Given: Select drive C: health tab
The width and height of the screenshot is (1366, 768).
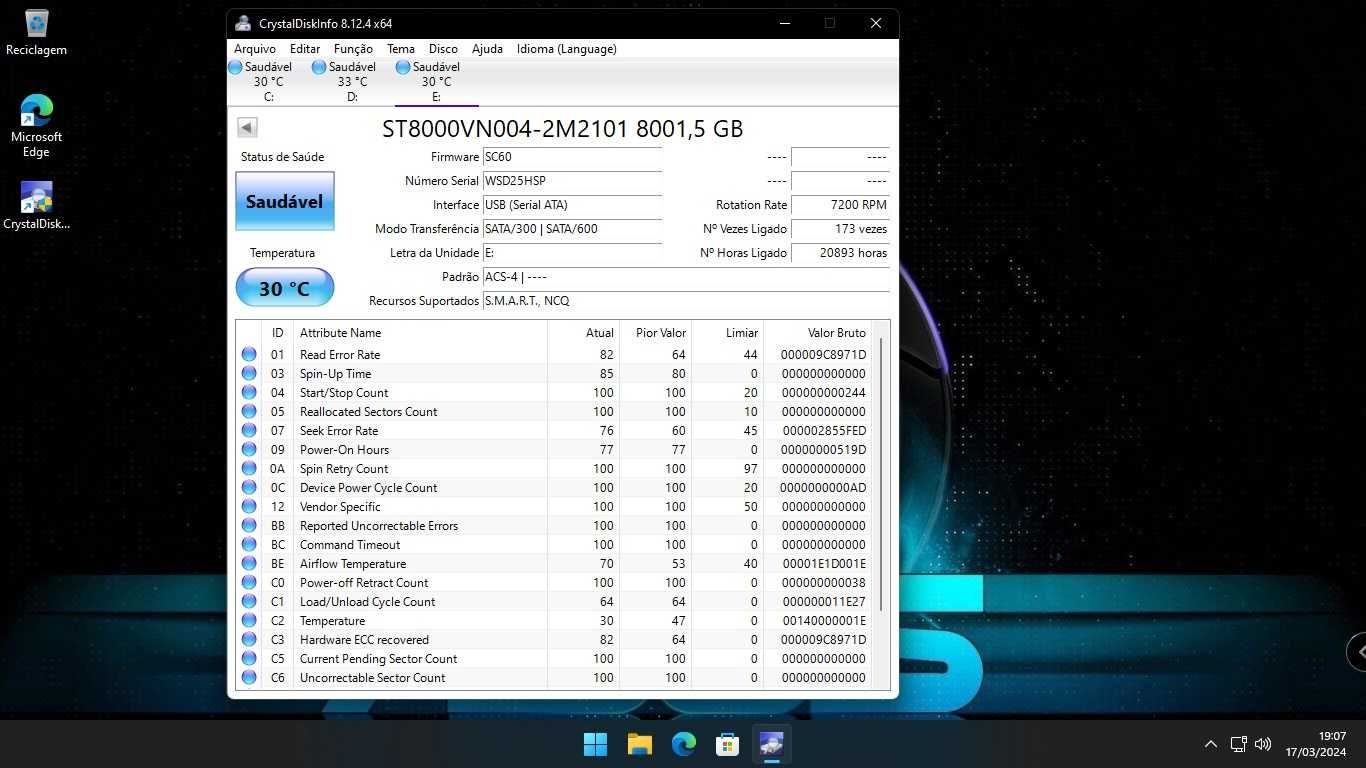Looking at the screenshot, I should tap(268, 81).
